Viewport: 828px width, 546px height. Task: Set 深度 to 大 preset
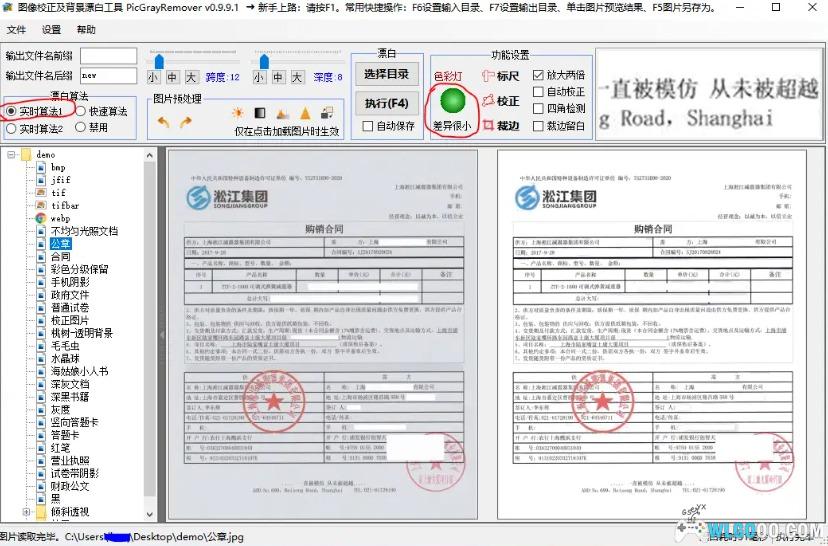point(297,78)
